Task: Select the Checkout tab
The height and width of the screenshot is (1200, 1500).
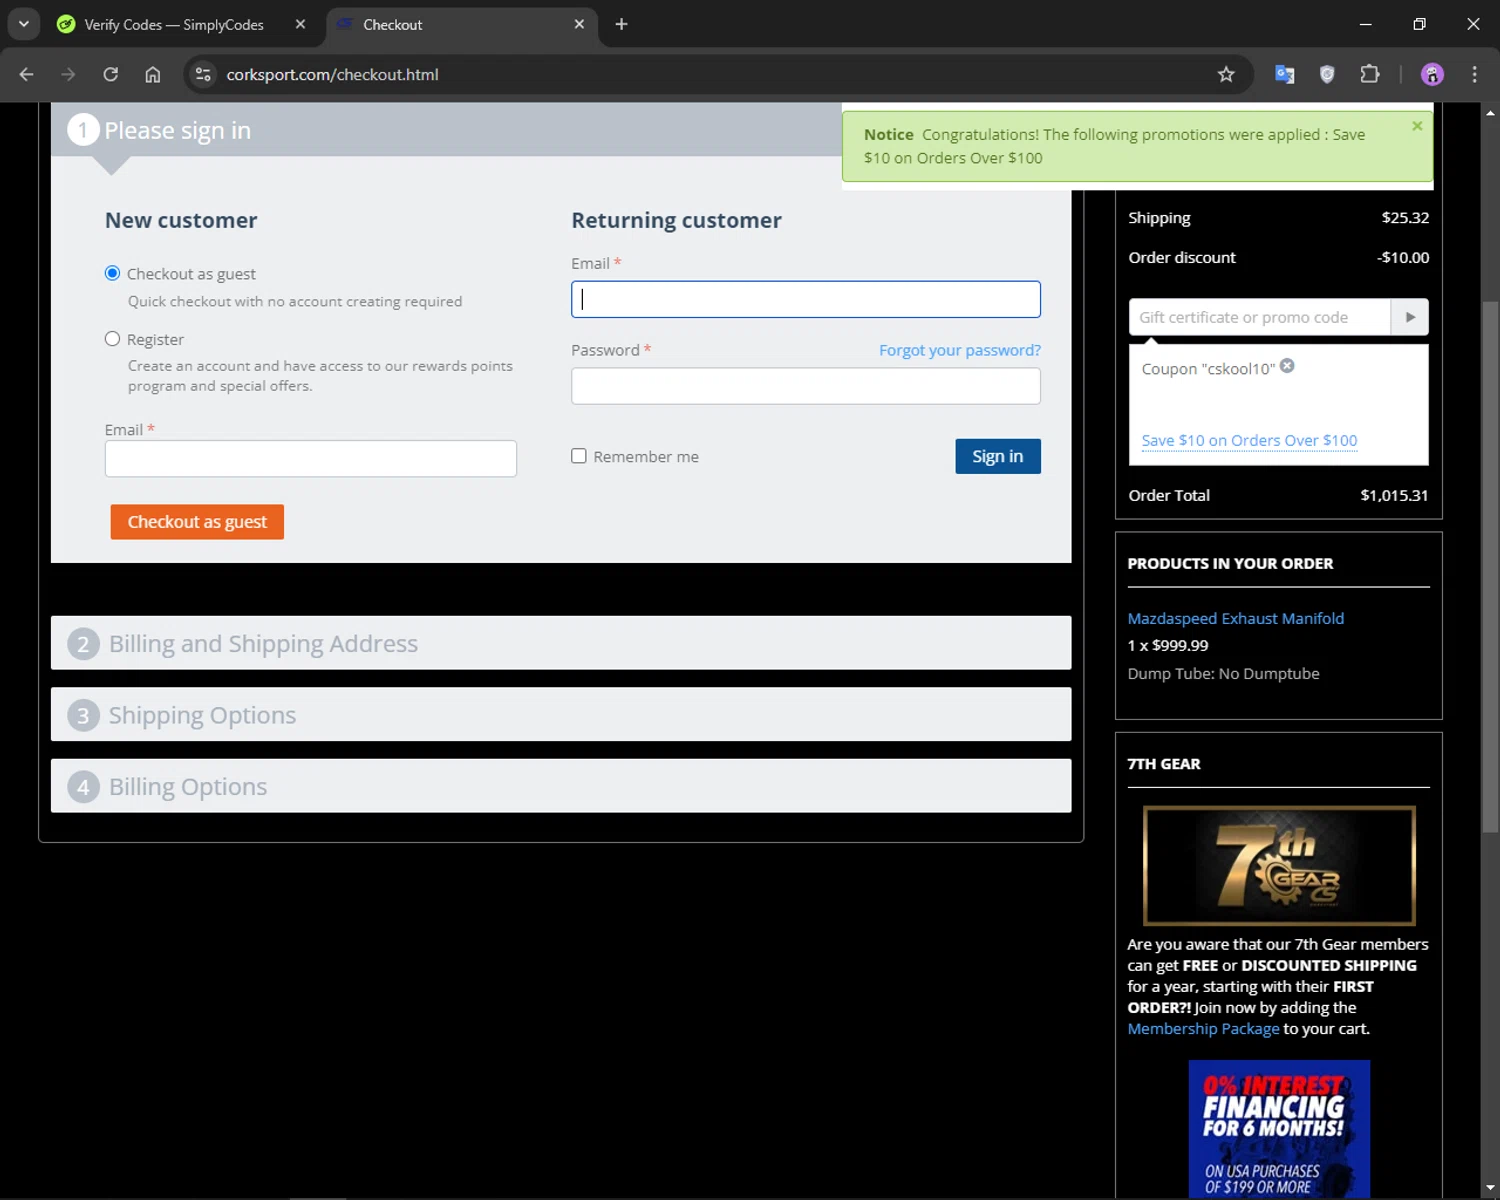Action: pos(460,24)
